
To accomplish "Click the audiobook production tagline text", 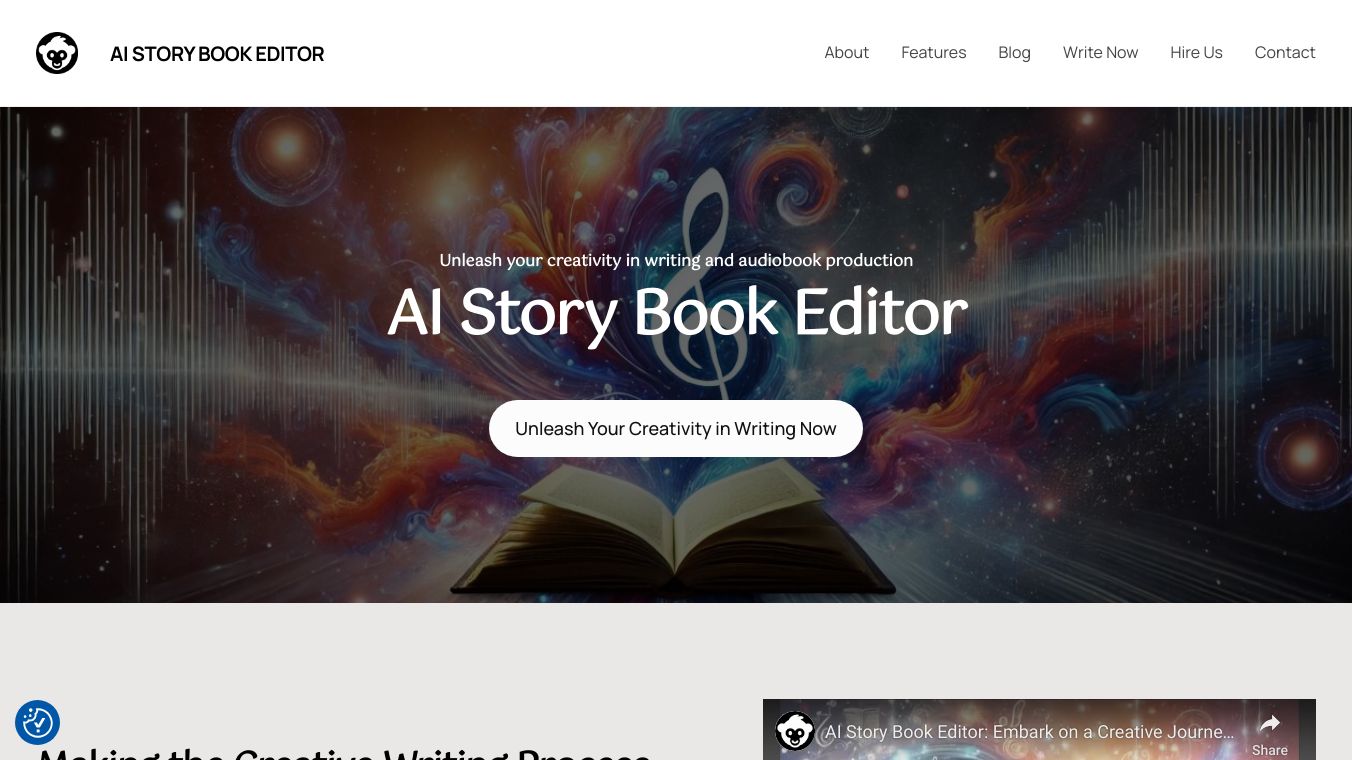I will click(676, 260).
